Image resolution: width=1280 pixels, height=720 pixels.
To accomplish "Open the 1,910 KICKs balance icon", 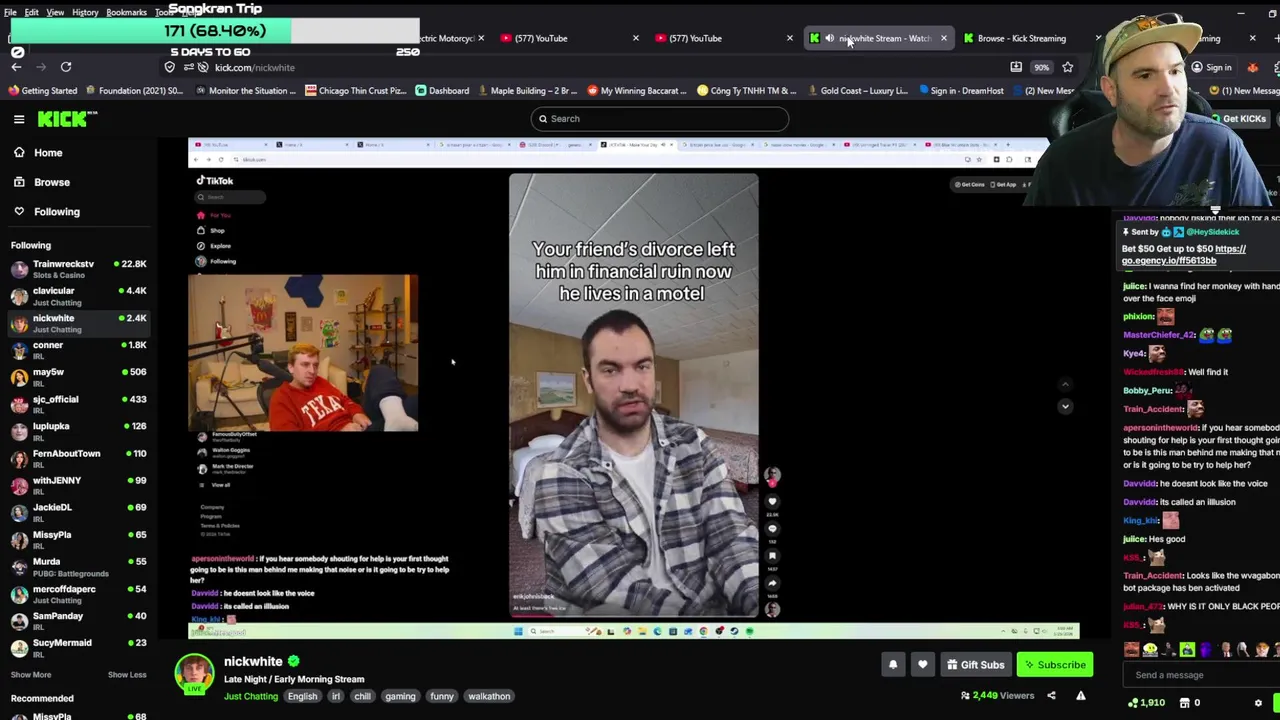I will pos(1147,703).
